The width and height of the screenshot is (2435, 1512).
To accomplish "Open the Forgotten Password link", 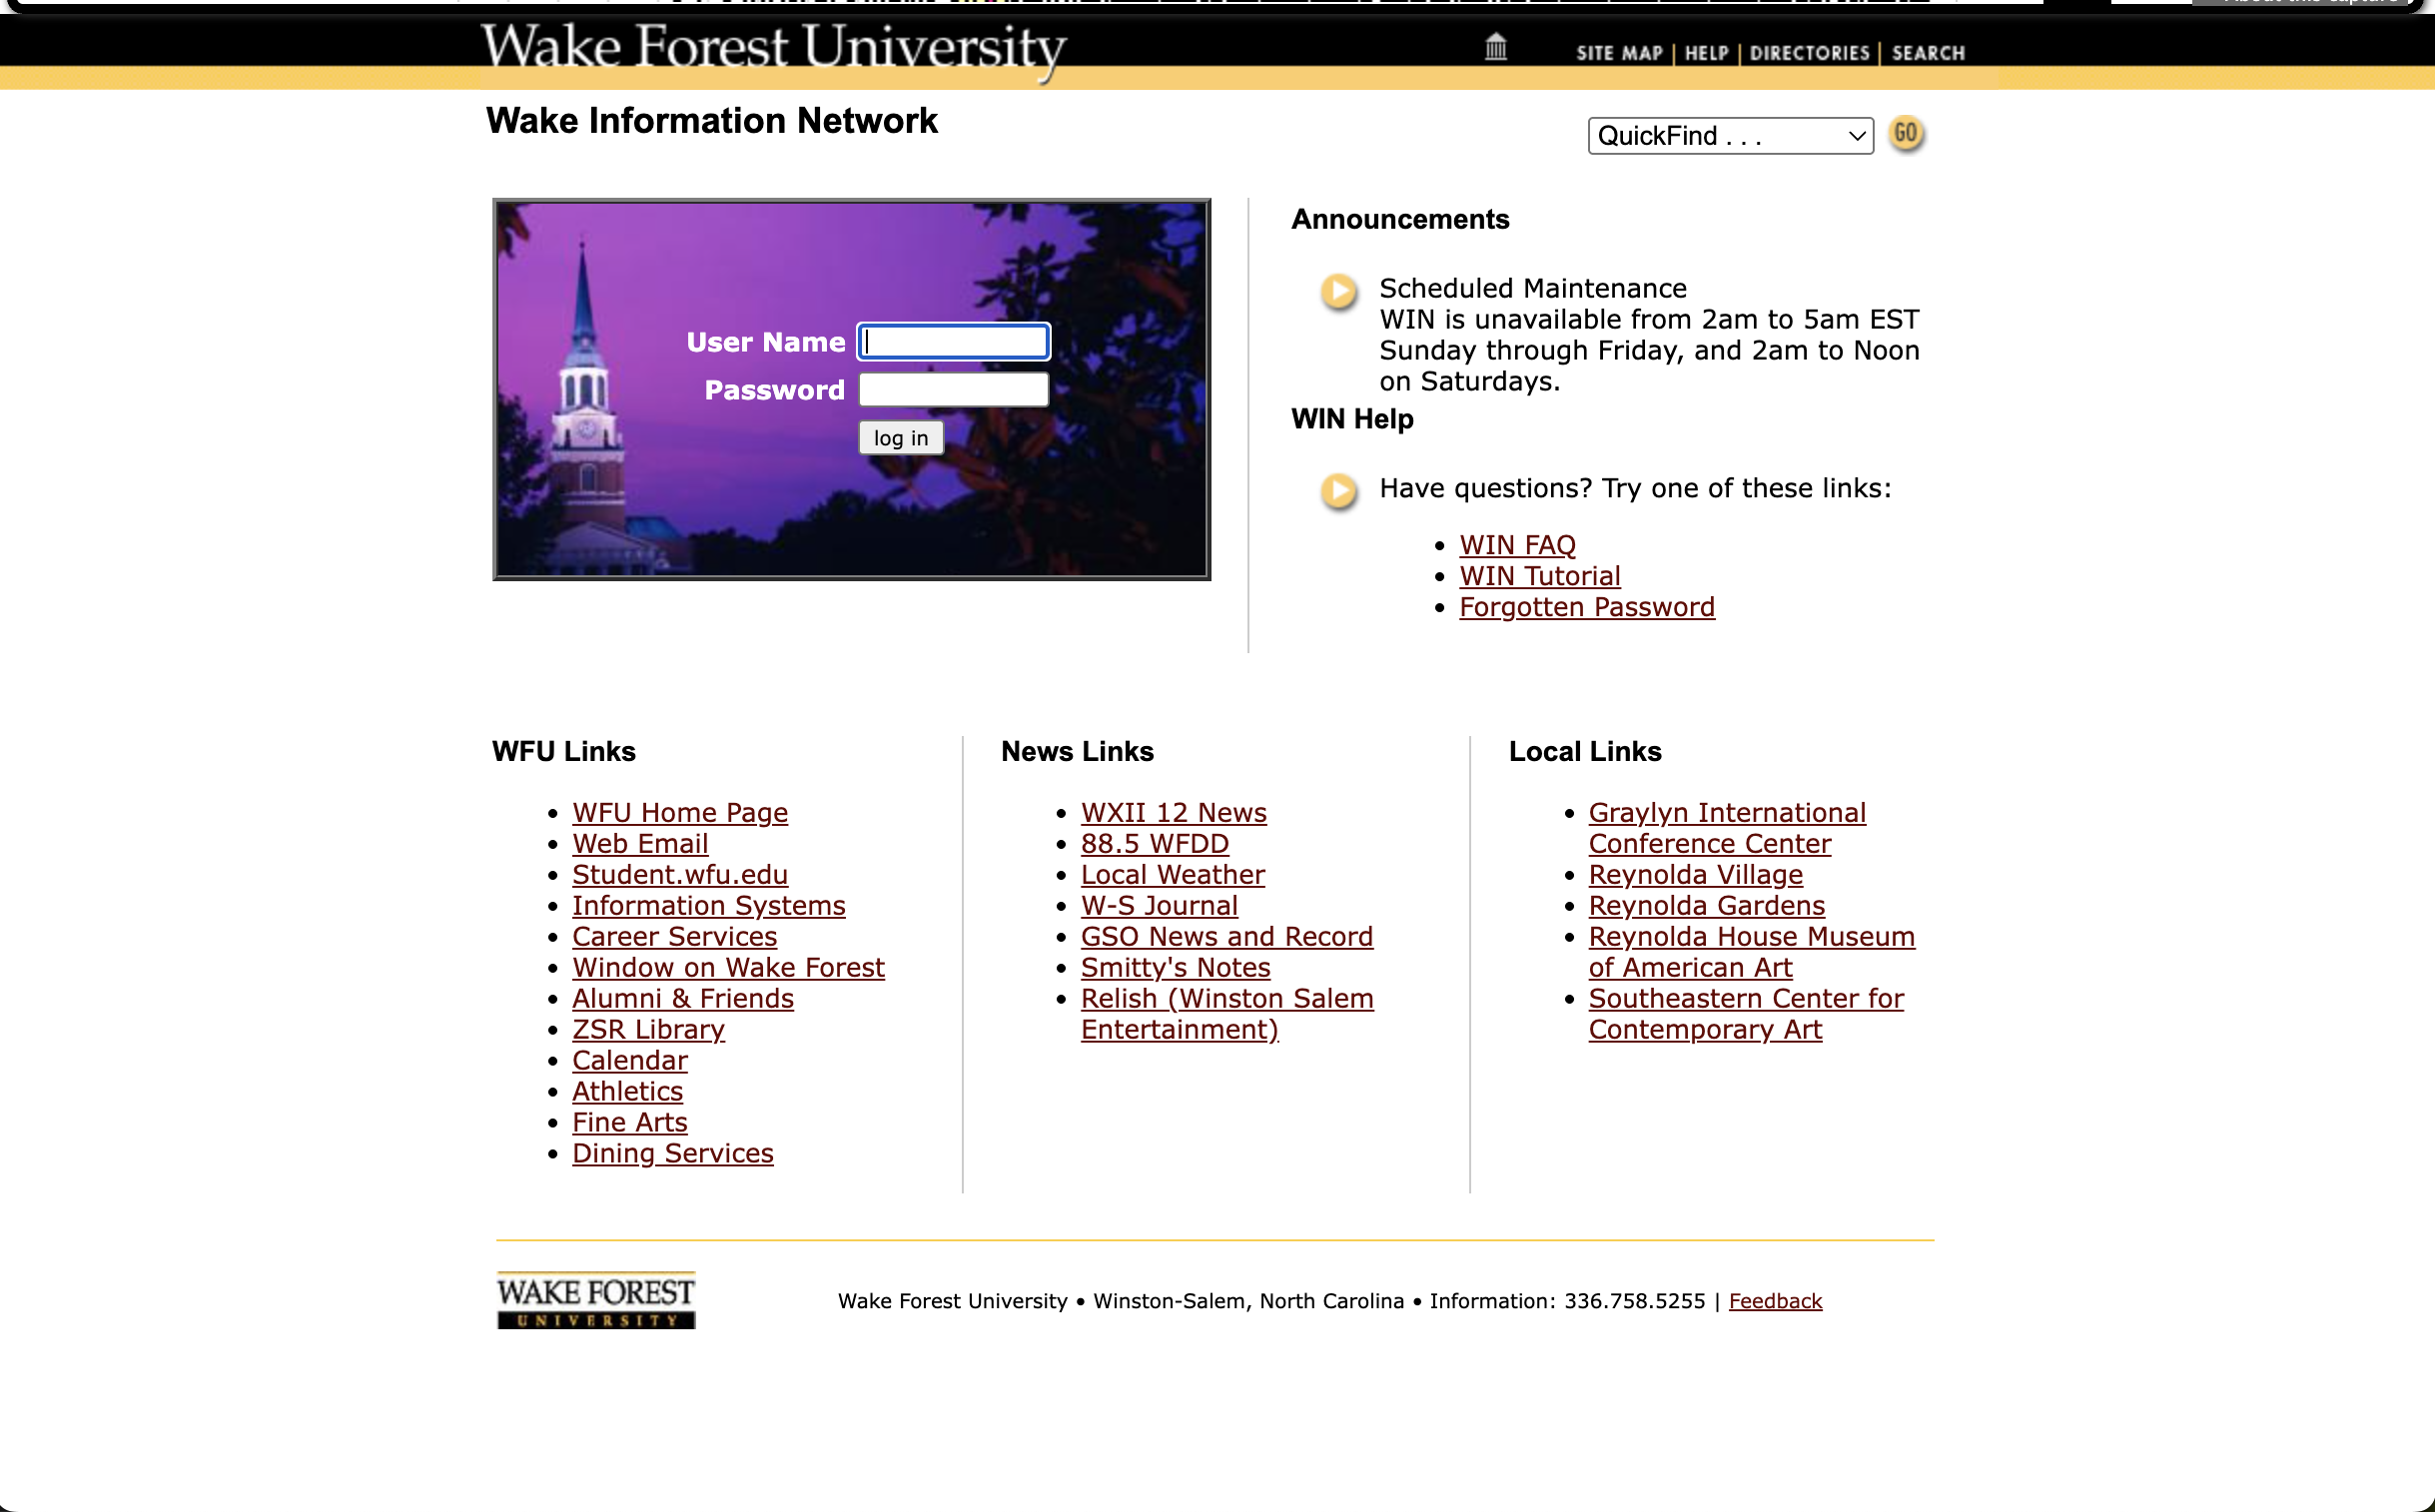I will pos(1587,607).
